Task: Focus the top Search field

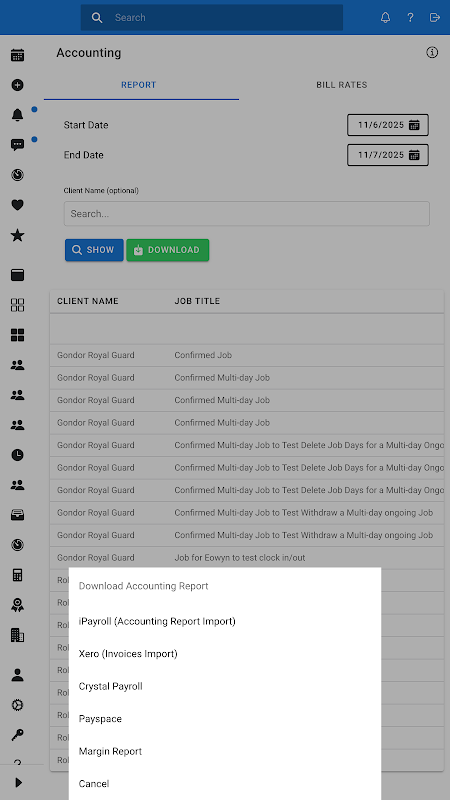Action: (212, 17)
